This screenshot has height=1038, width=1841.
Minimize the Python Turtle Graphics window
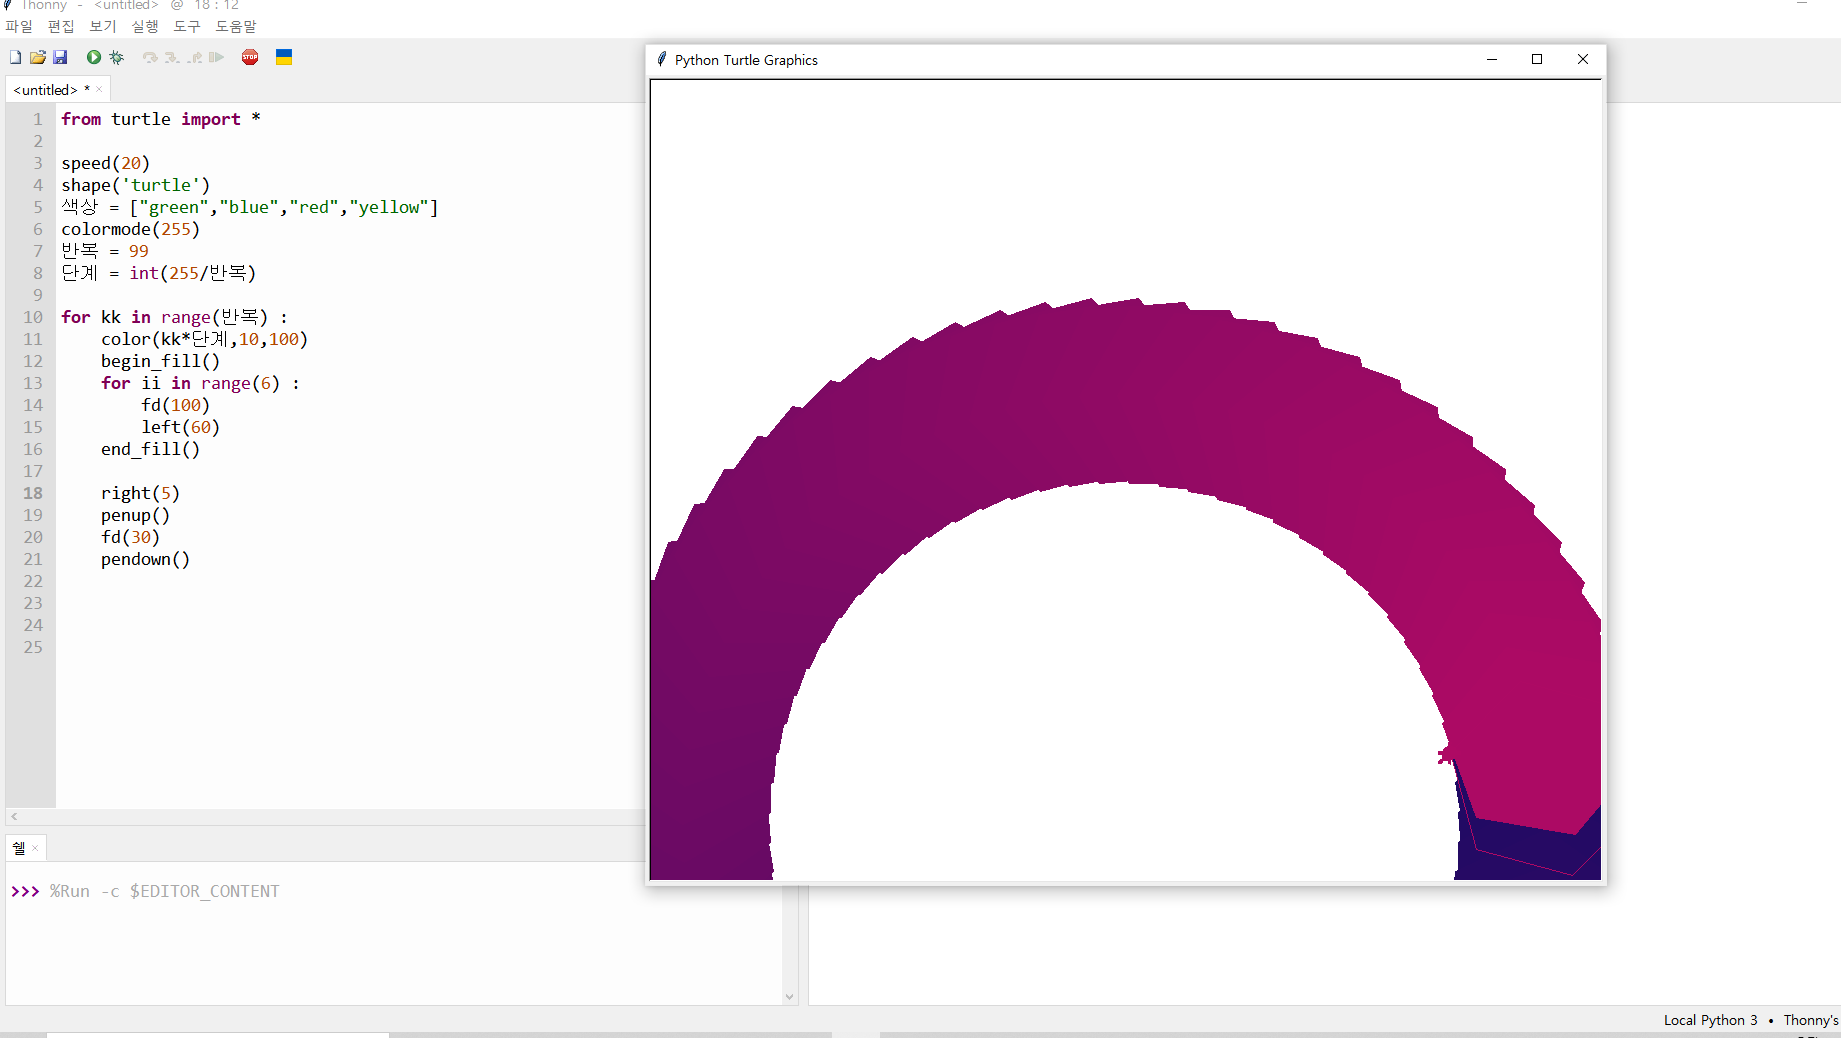click(x=1492, y=60)
